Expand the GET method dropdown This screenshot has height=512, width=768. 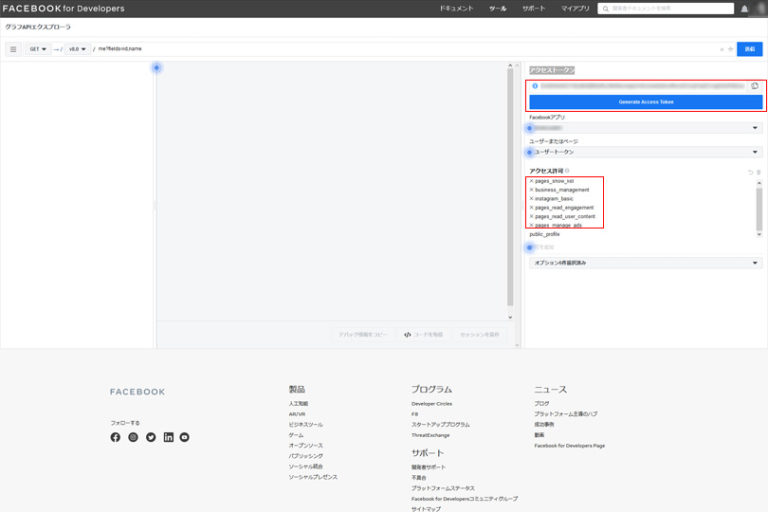(x=38, y=49)
